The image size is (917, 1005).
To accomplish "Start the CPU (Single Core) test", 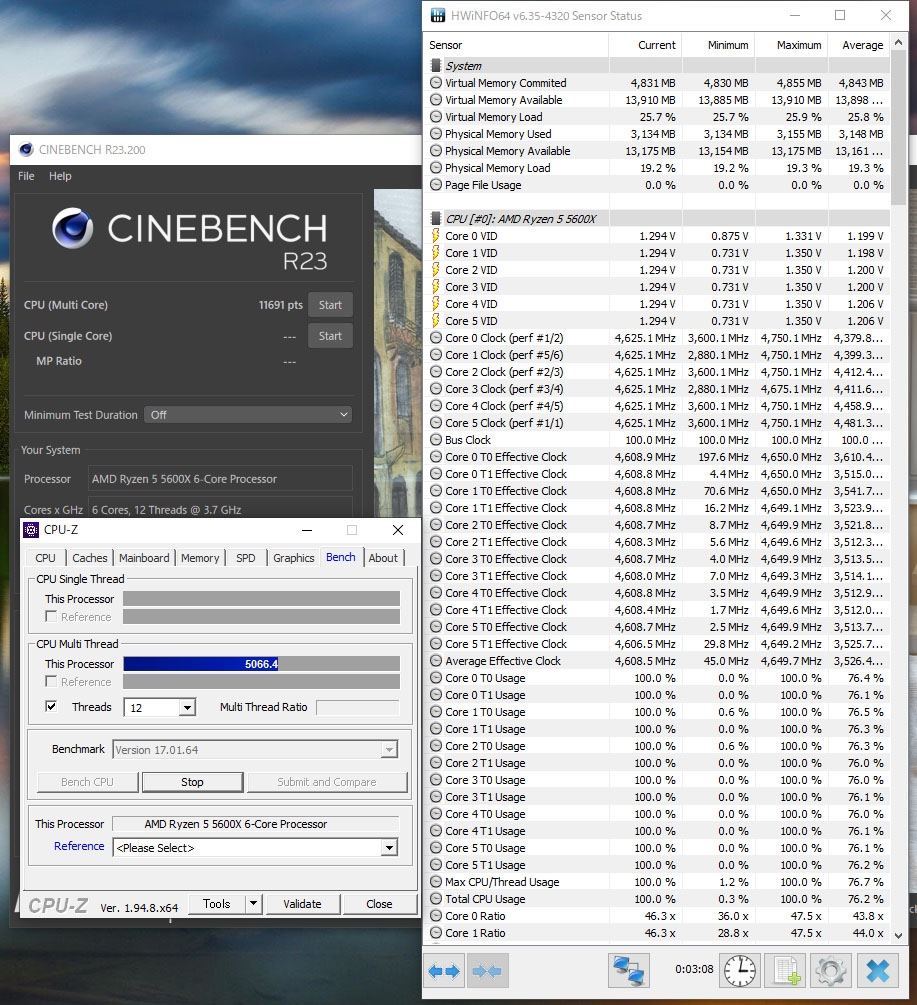I will [330, 336].
